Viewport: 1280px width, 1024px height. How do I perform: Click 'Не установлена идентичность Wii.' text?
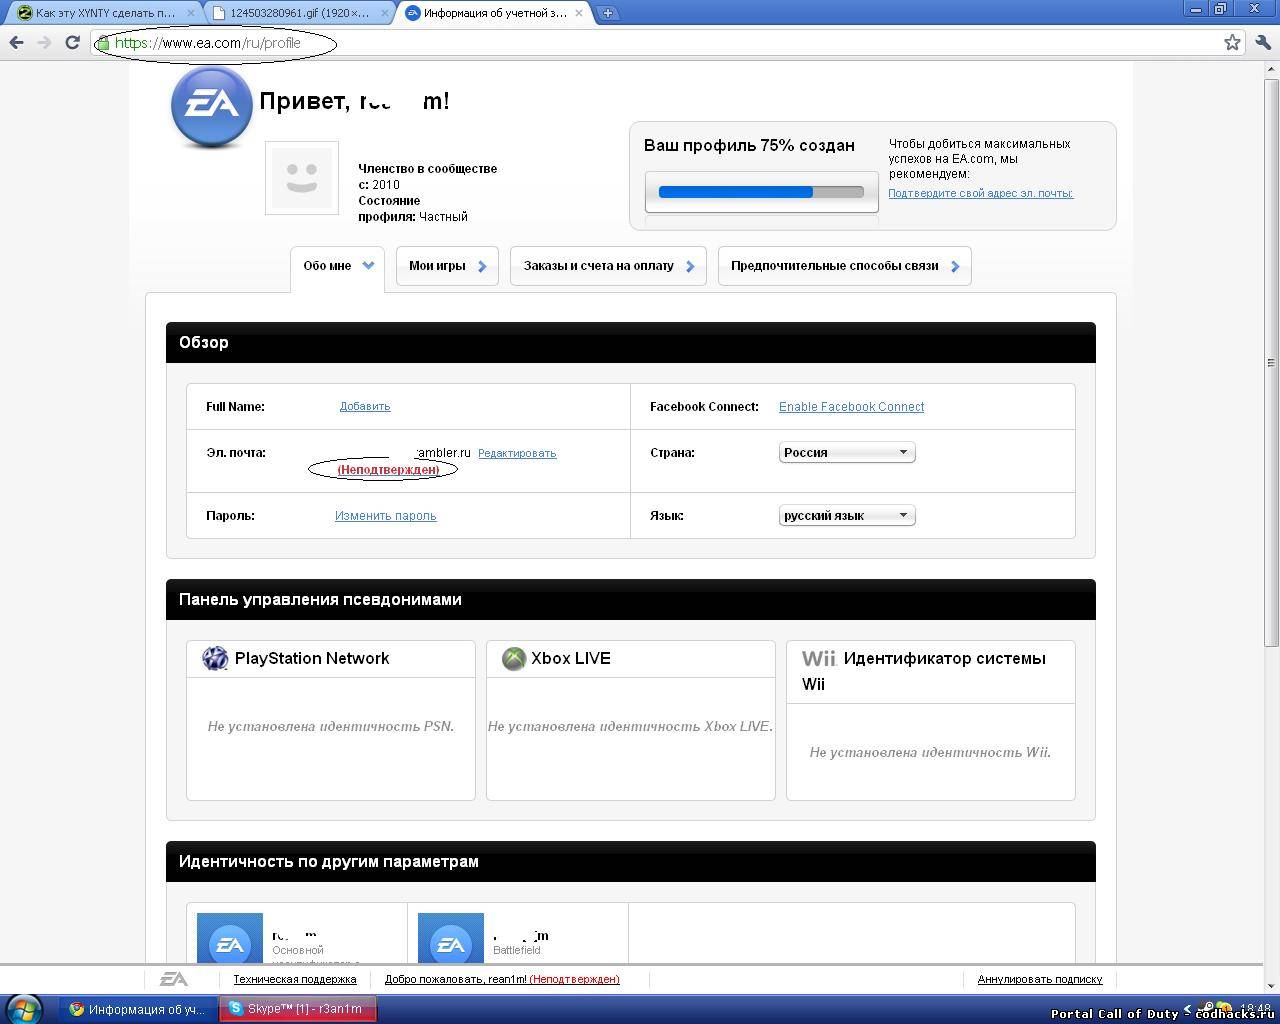pyautogui.click(x=930, y=752)
